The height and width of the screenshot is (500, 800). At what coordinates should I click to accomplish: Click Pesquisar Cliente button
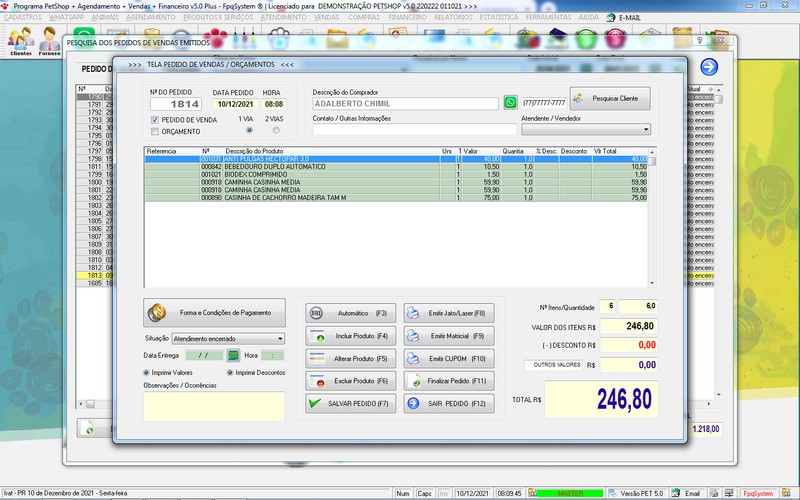point(610,98)
